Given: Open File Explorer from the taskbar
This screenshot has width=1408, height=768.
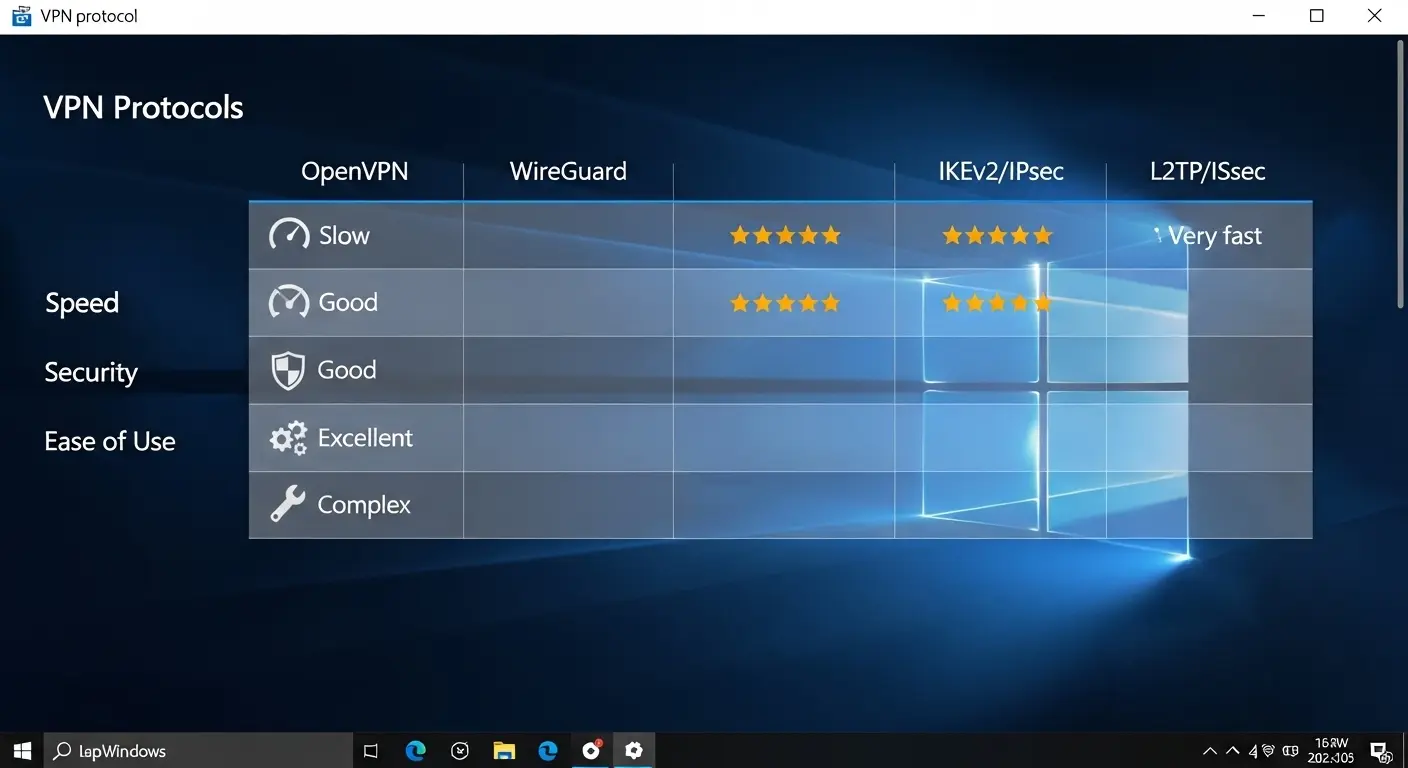Looking at the screenshot, I should pos(504,750).
